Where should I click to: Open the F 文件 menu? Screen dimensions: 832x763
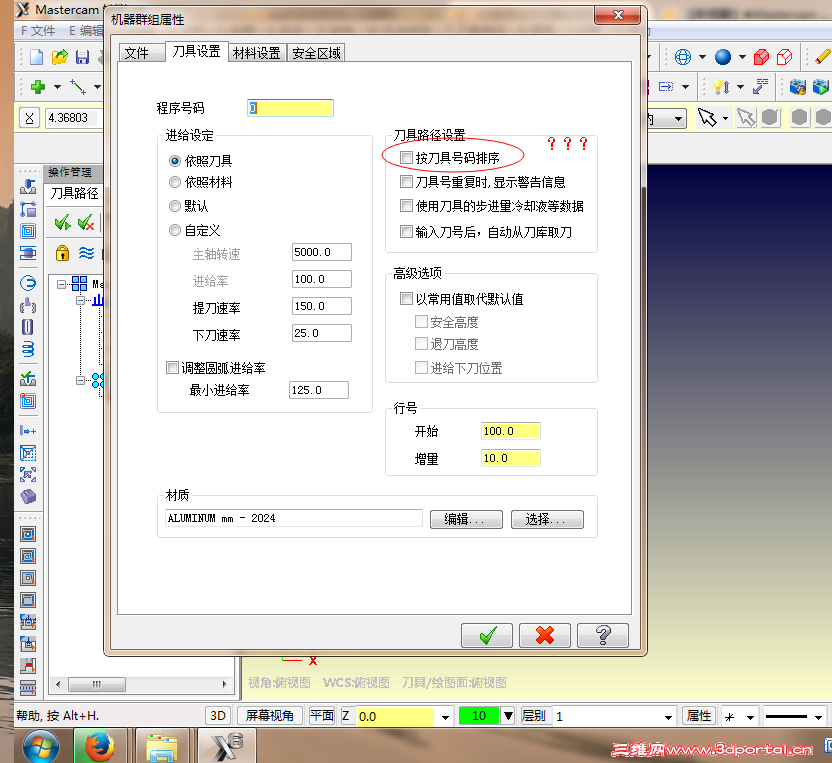tap(38, 31)
